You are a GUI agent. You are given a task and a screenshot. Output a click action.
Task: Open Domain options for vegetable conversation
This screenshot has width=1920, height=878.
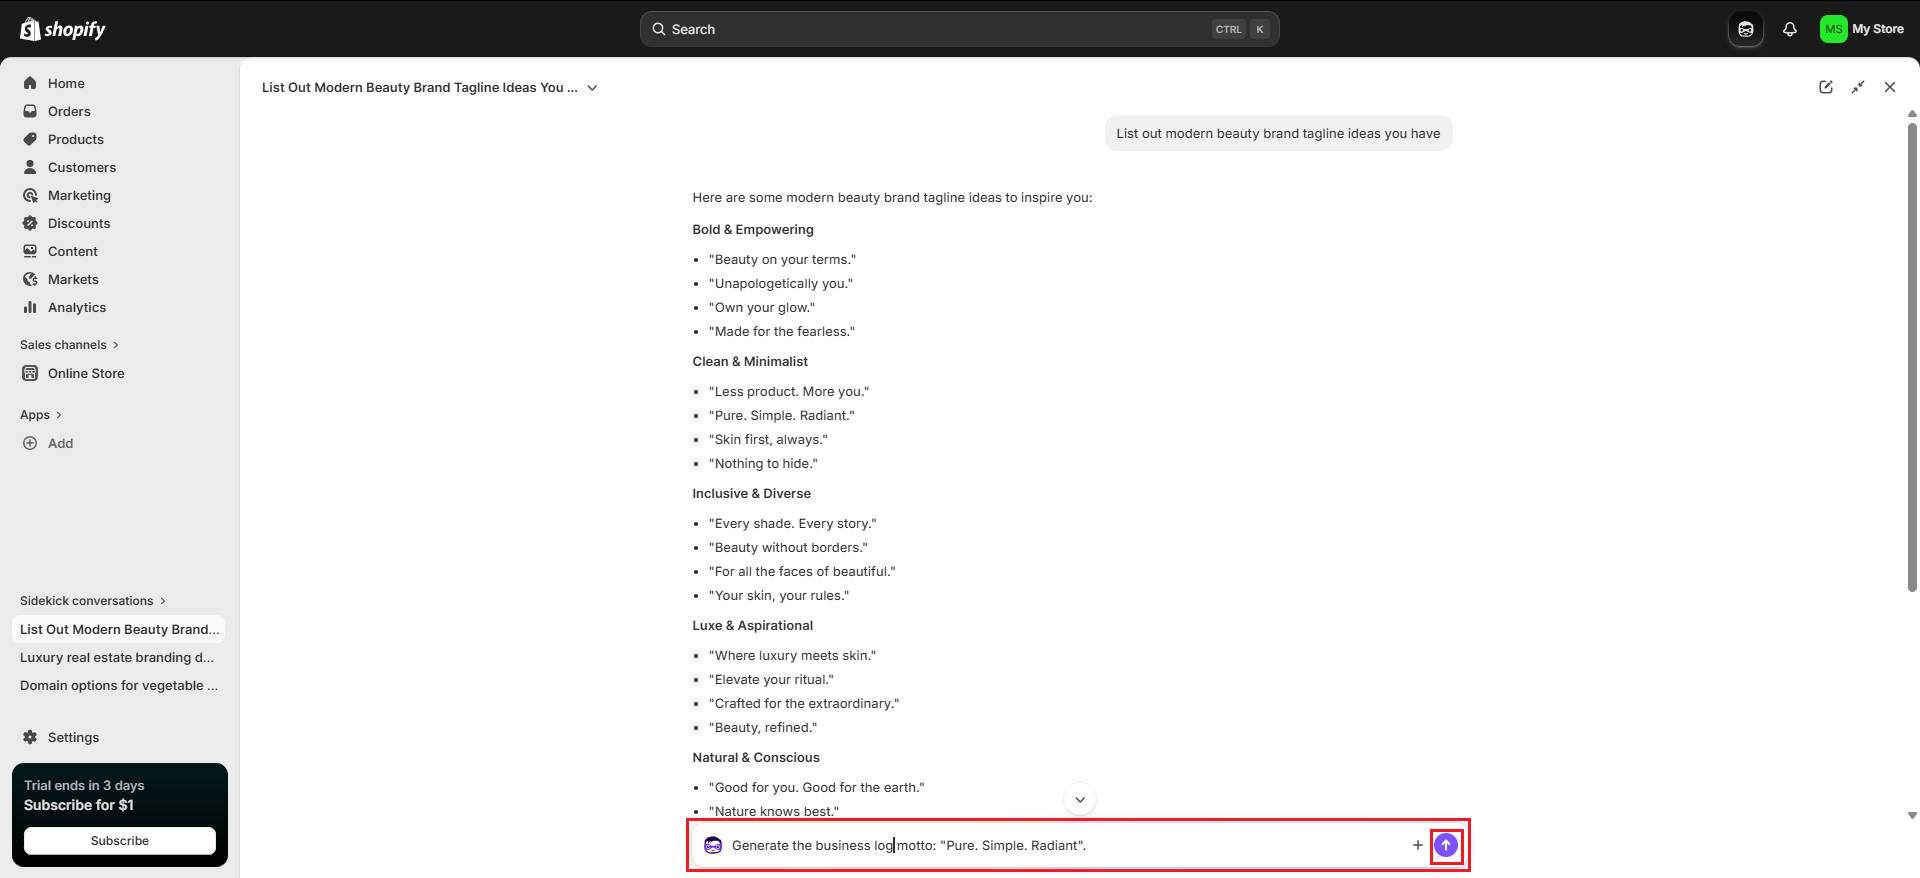pyautogui.click(x=119, y=685)
